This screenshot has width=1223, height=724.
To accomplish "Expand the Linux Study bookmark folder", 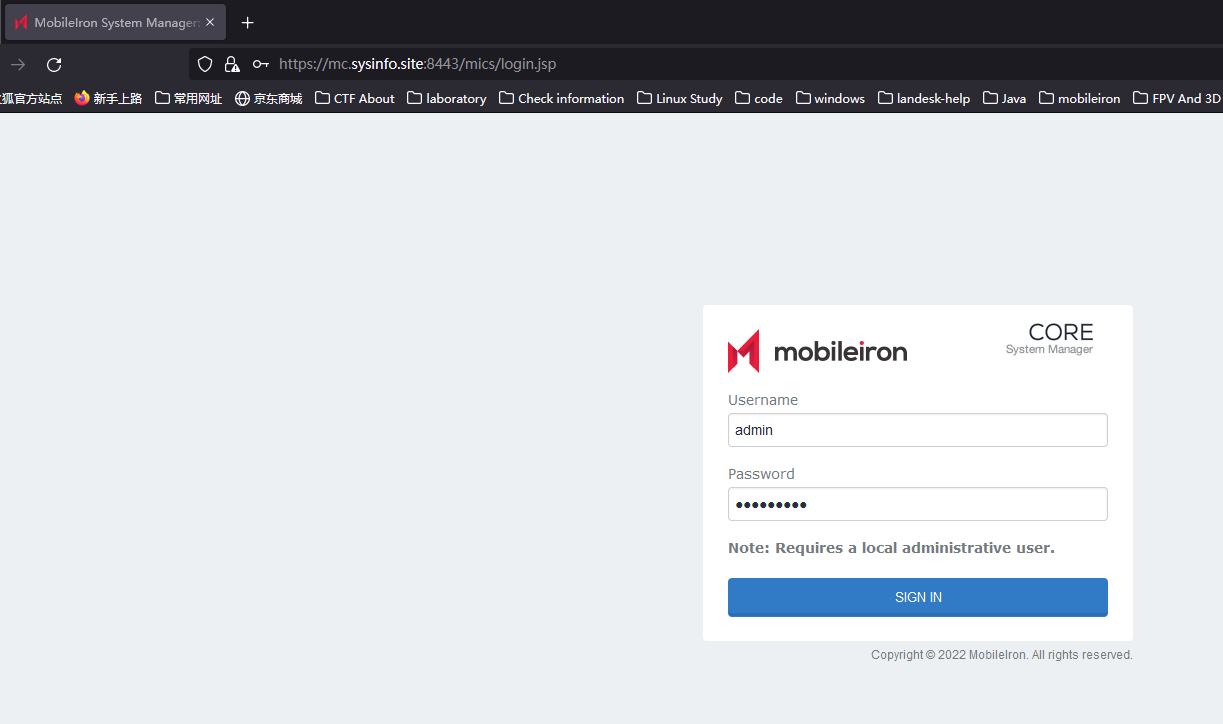I will pyautogui.click(x=679, y=98).
